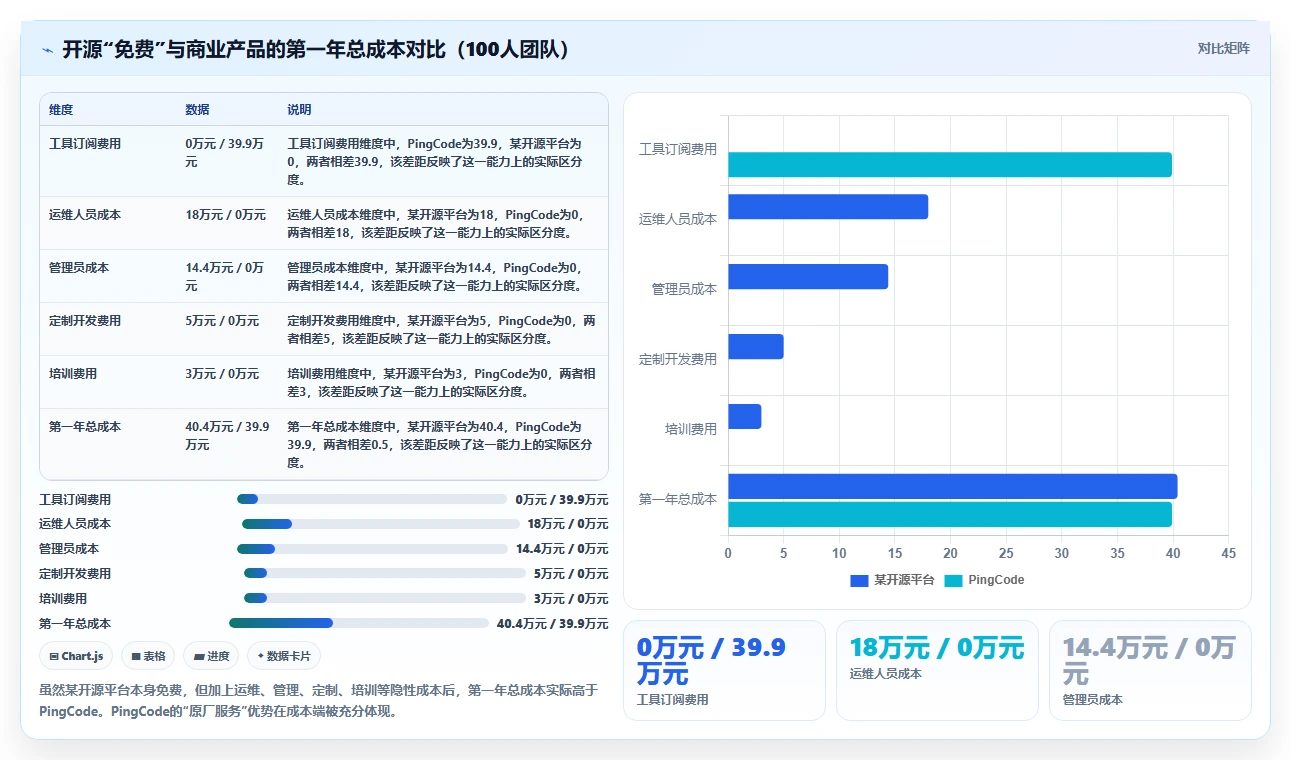This screenshot has height=760, width=1291.
Task: Click the 定制开发费用 chart axis label
Action: click(678, 359)
